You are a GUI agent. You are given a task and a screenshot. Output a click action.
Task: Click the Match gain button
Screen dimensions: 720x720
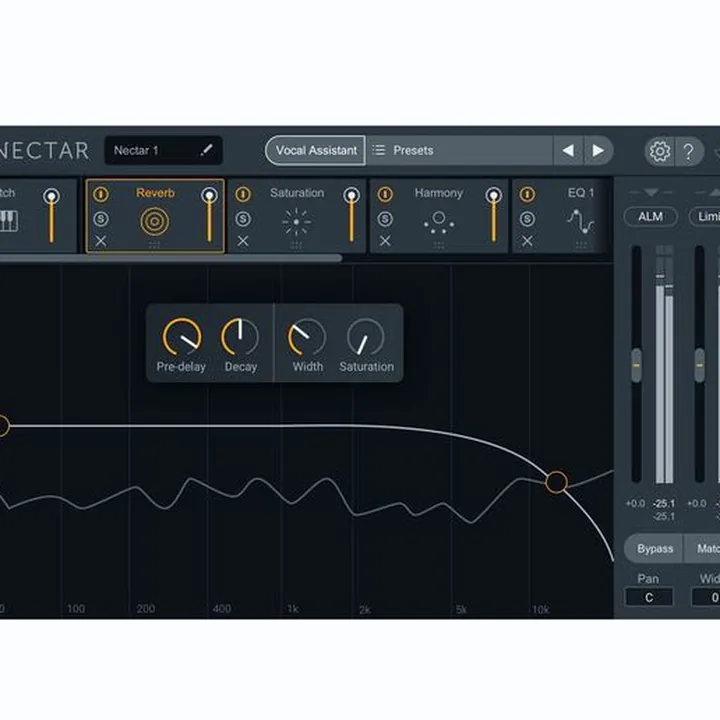coord(703,549)
